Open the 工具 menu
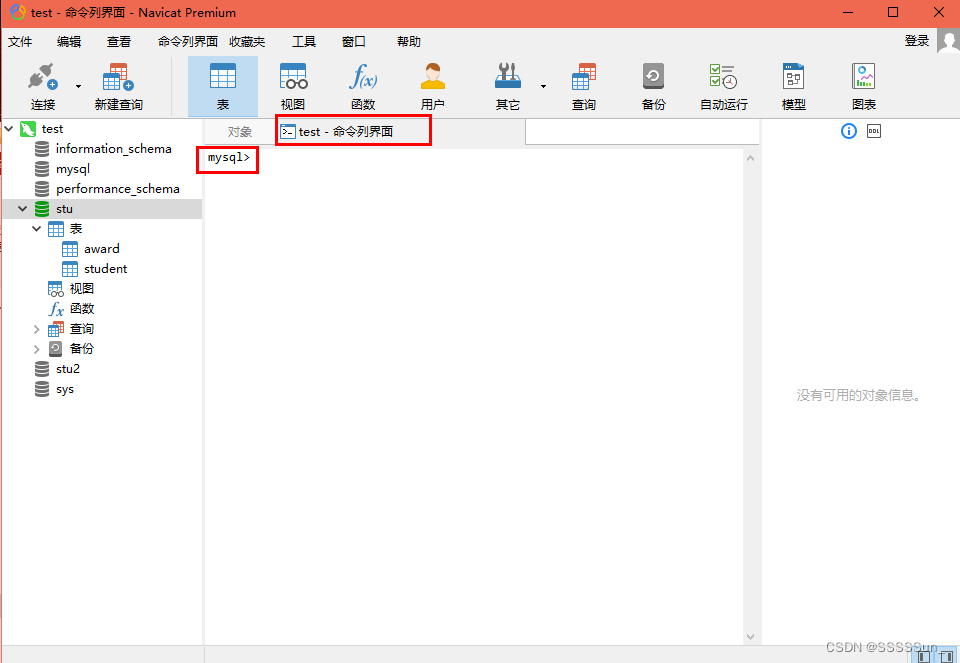The height and width of the screenshot is (663, 960). point(304,42)
